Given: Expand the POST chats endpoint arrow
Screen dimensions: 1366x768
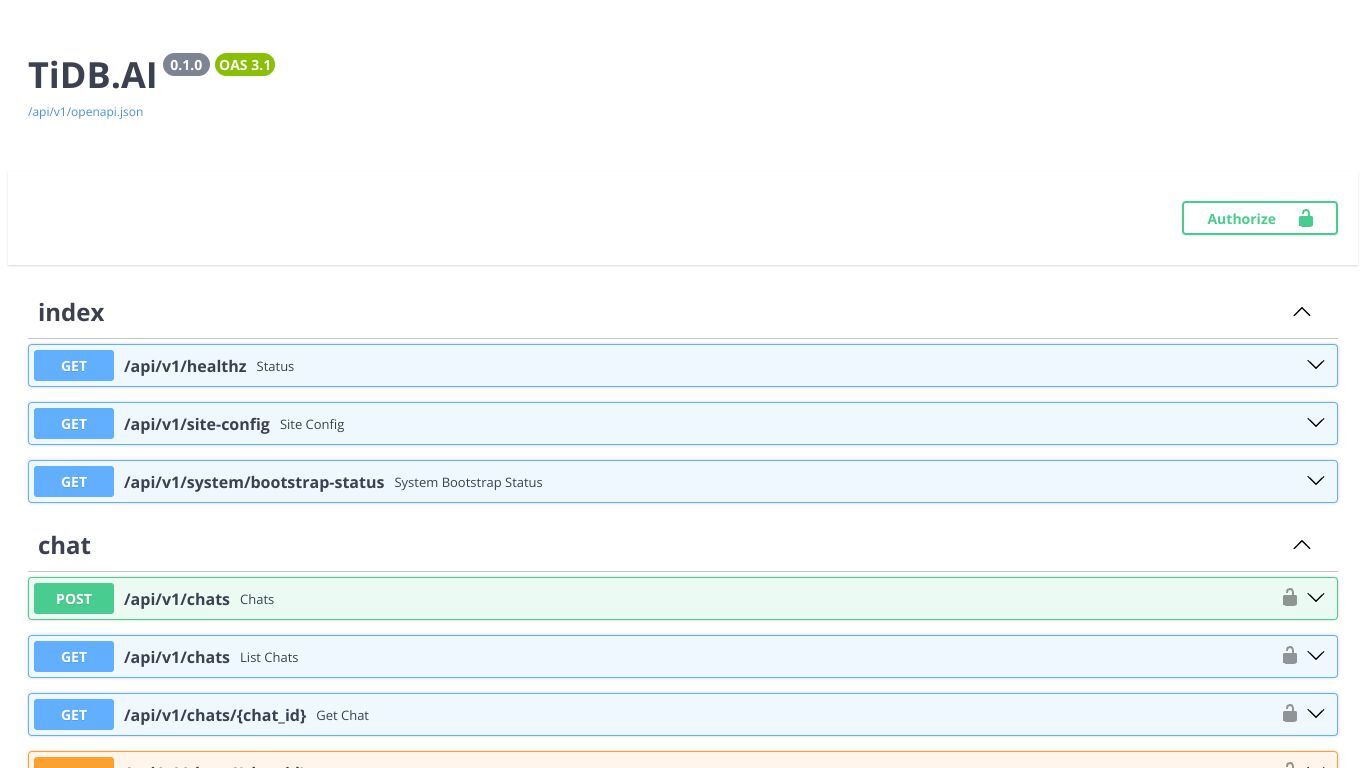Looking at the screenshot, I should [x=1316, y=598].
